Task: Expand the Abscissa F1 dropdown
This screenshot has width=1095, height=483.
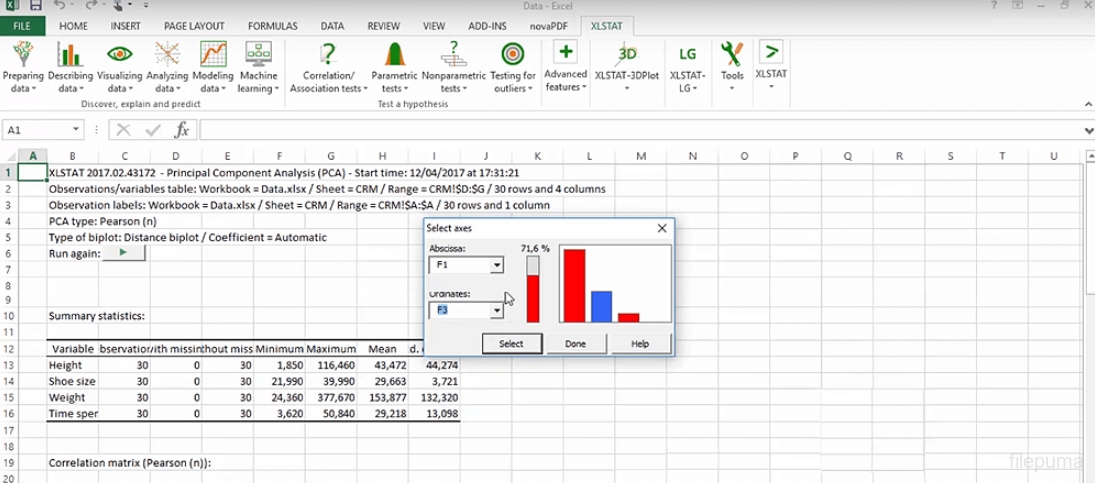Action: pyautogui.click(x=496, y=266)
